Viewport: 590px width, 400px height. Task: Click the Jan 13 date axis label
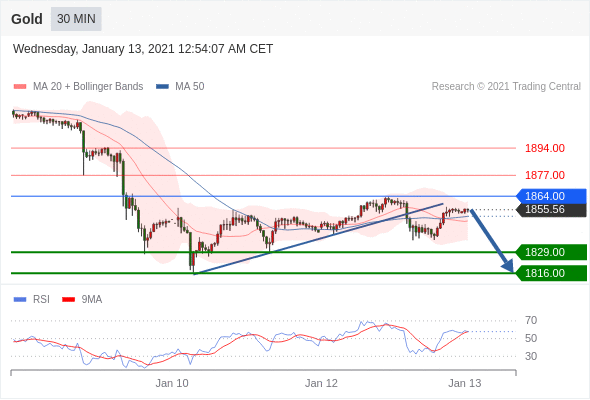[x=465, y=383]
